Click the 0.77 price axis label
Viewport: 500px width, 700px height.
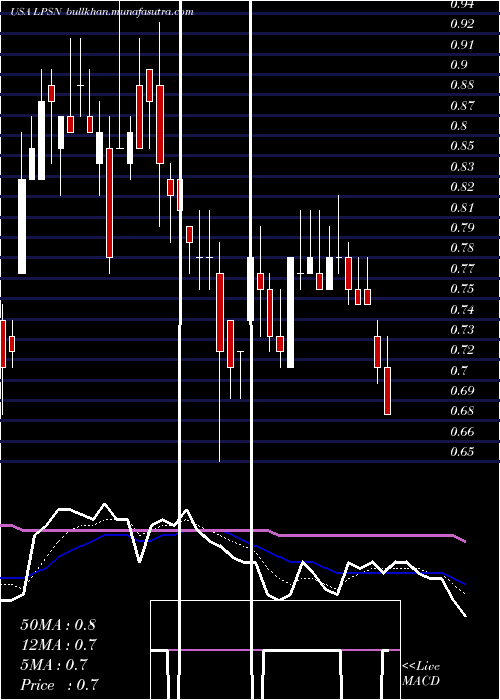point(462,269)
